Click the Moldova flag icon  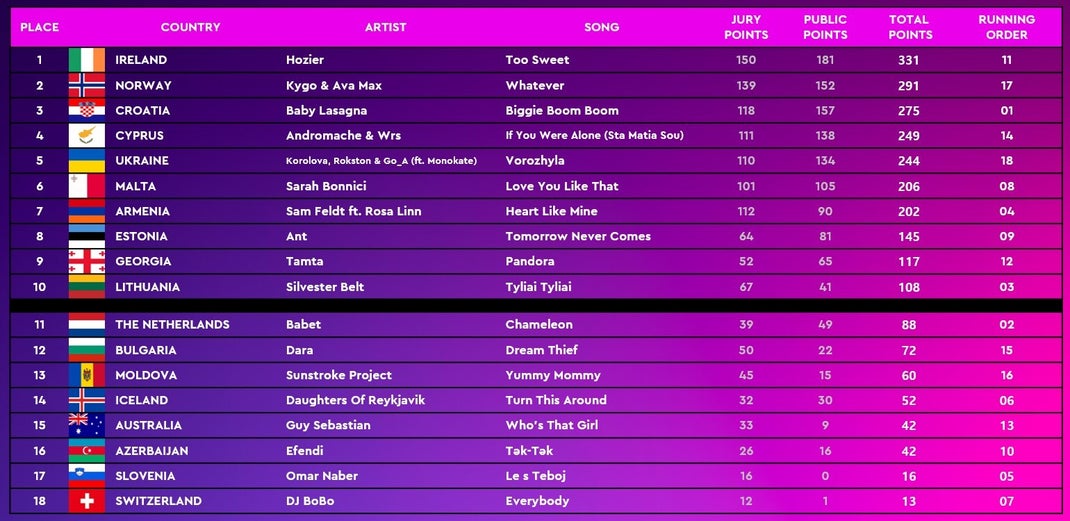coord(87,375)
